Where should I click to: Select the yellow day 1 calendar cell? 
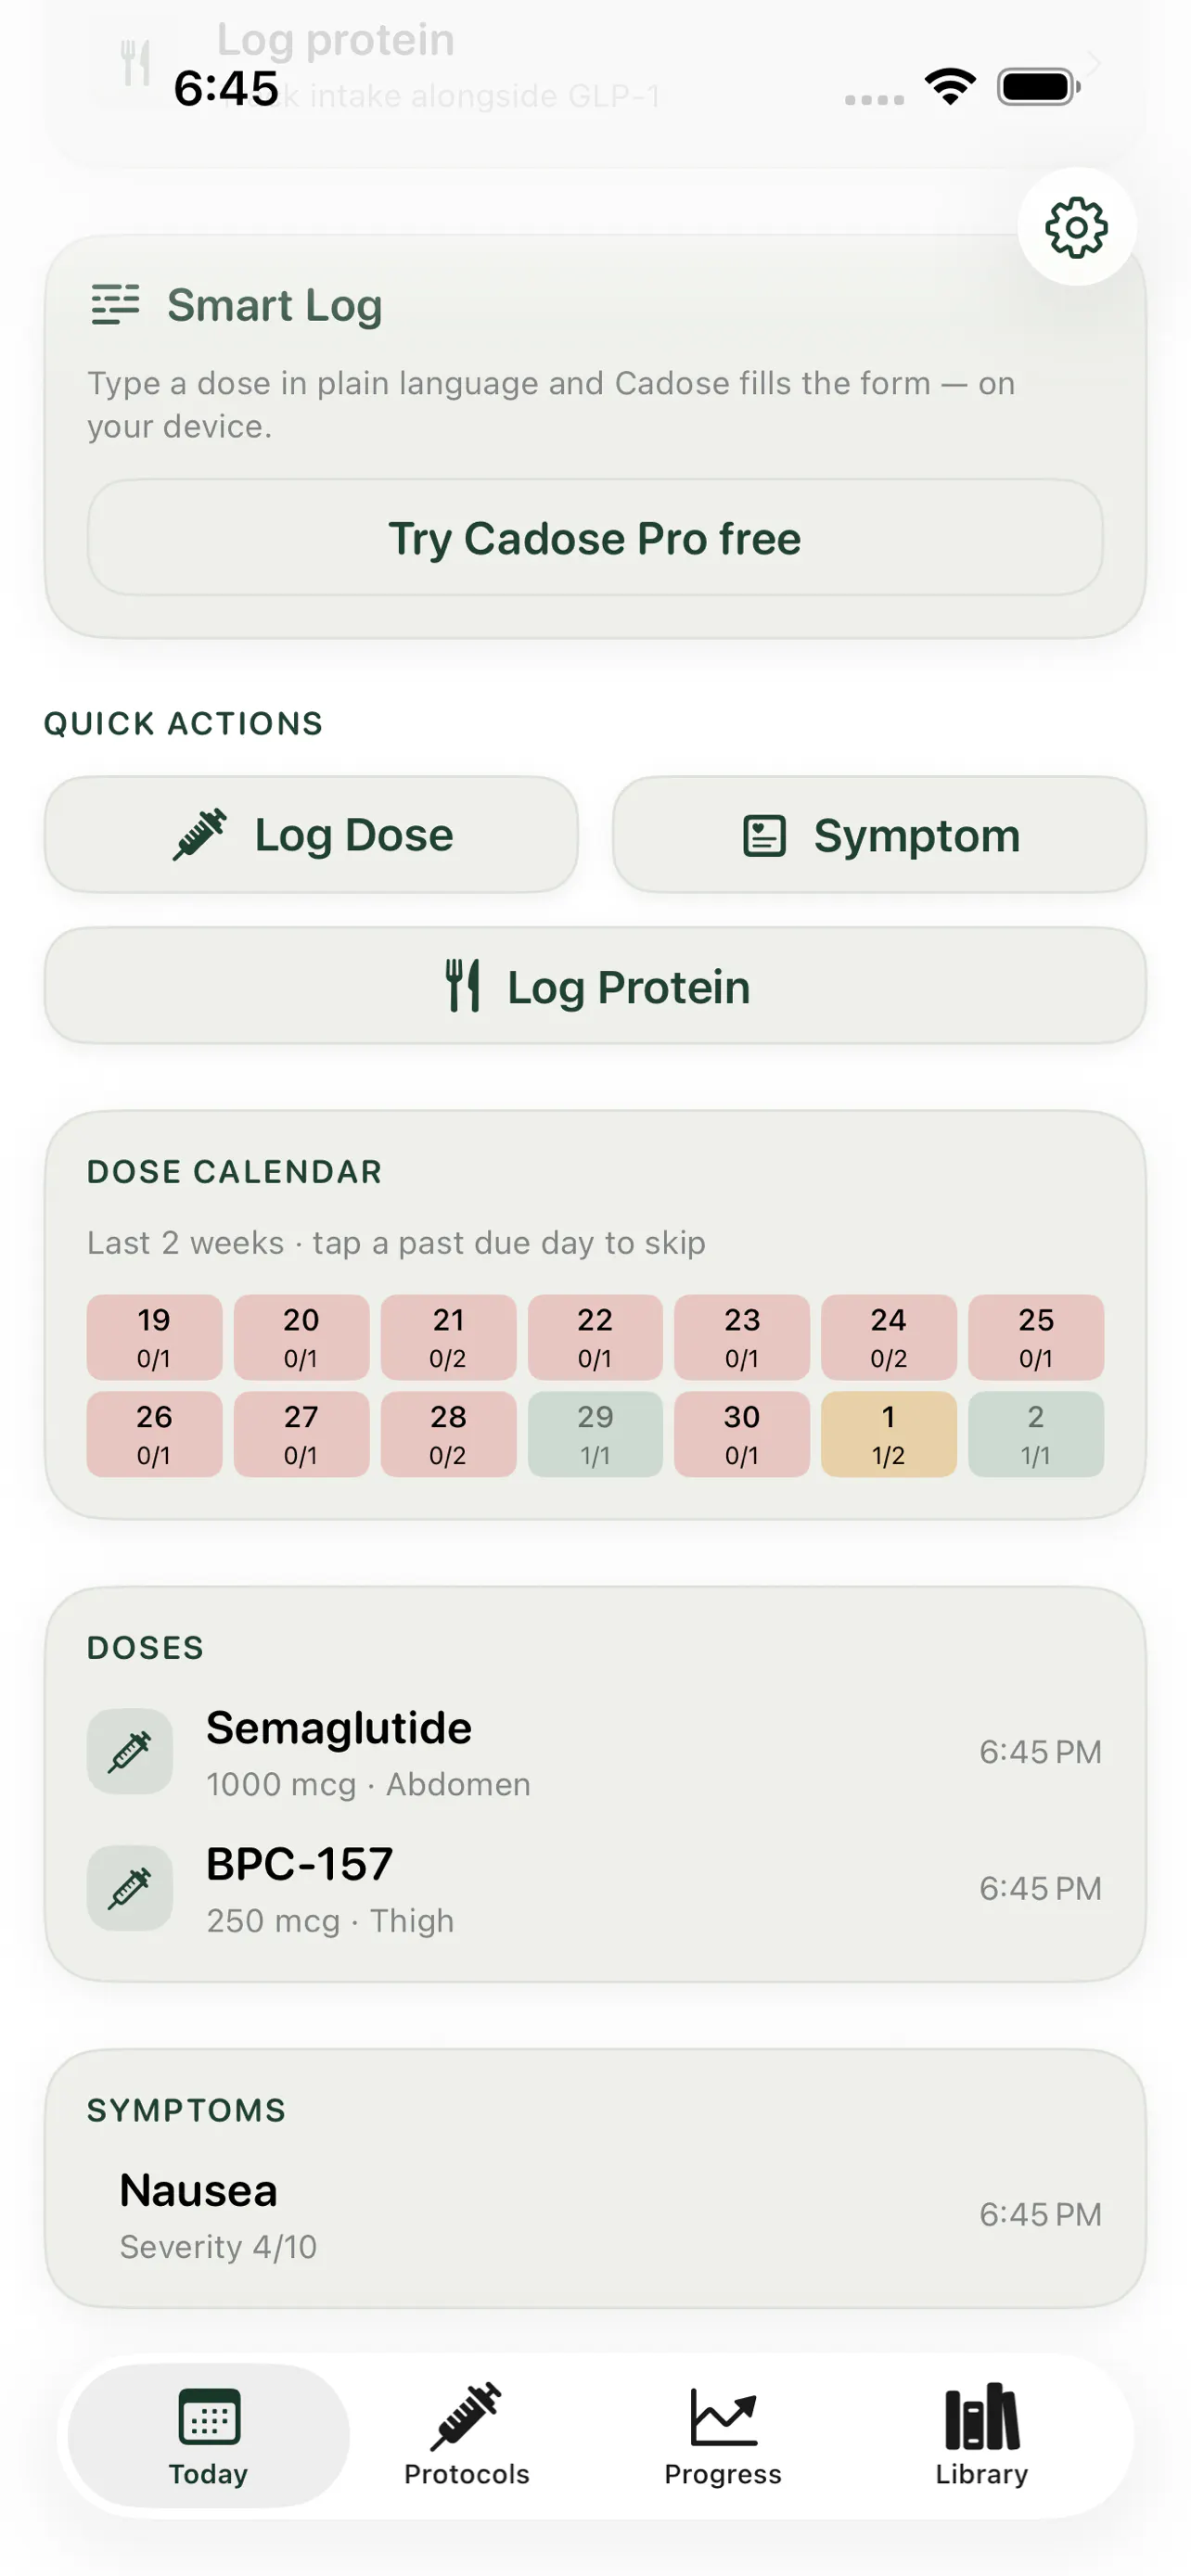(888, 1434)
